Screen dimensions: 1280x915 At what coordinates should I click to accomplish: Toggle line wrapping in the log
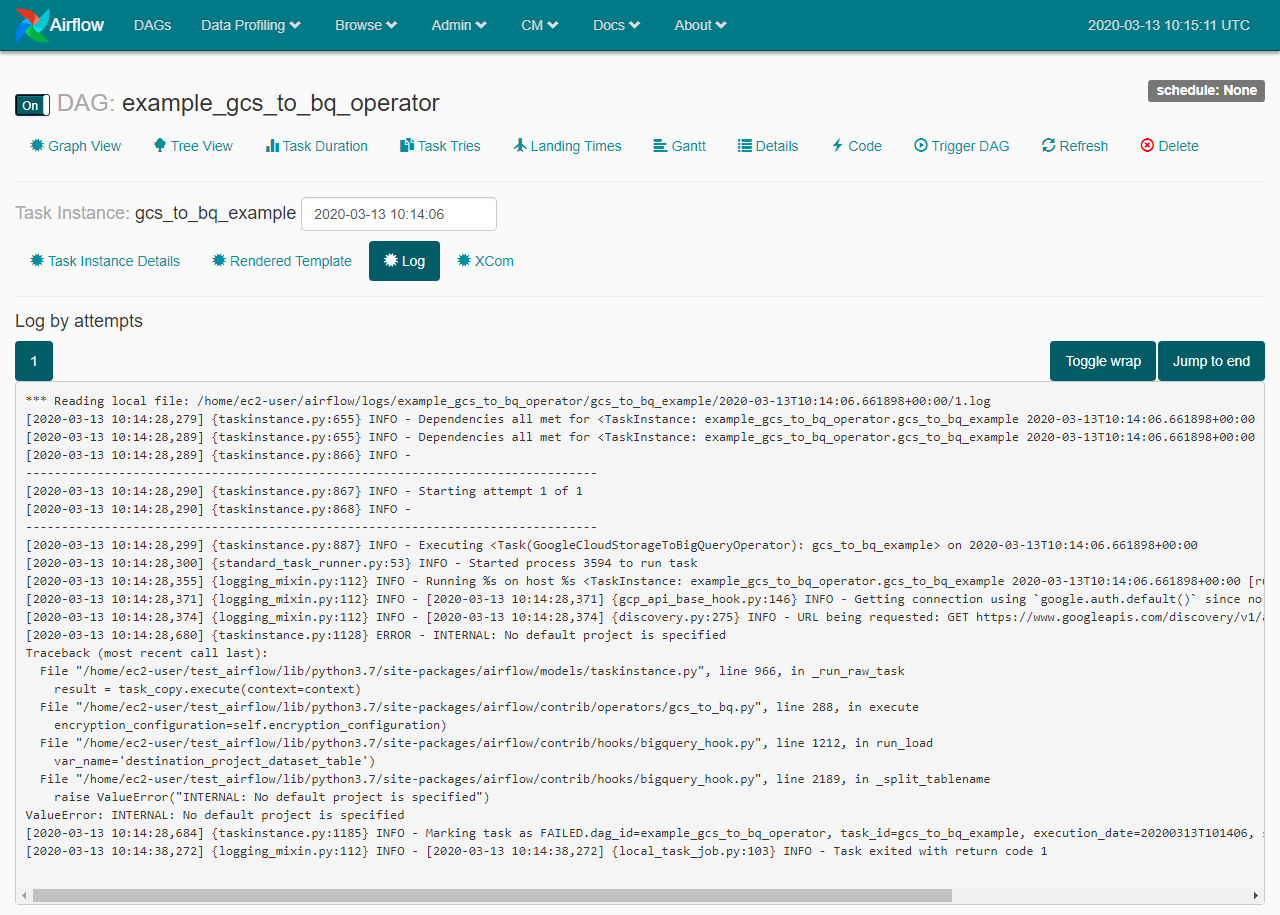[1102, 360]
